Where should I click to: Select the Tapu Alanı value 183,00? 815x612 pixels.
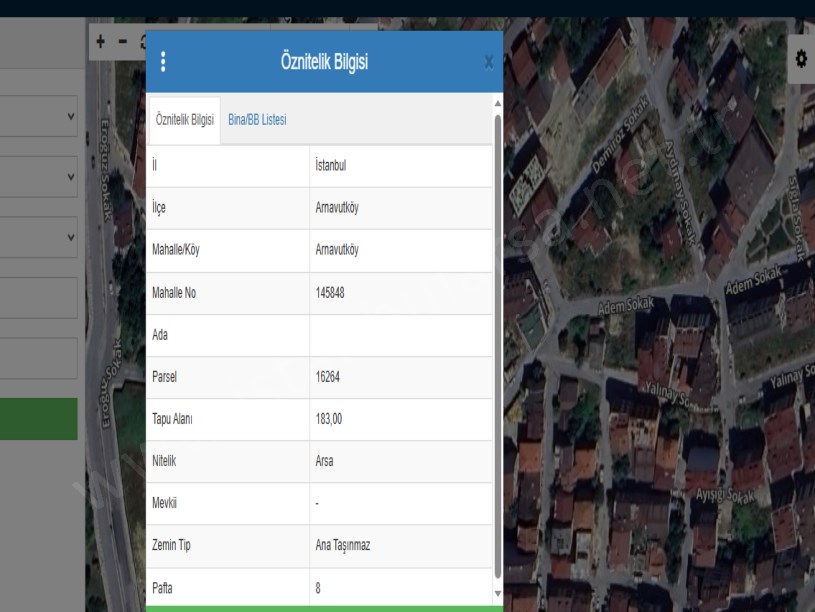click(329, 420)
